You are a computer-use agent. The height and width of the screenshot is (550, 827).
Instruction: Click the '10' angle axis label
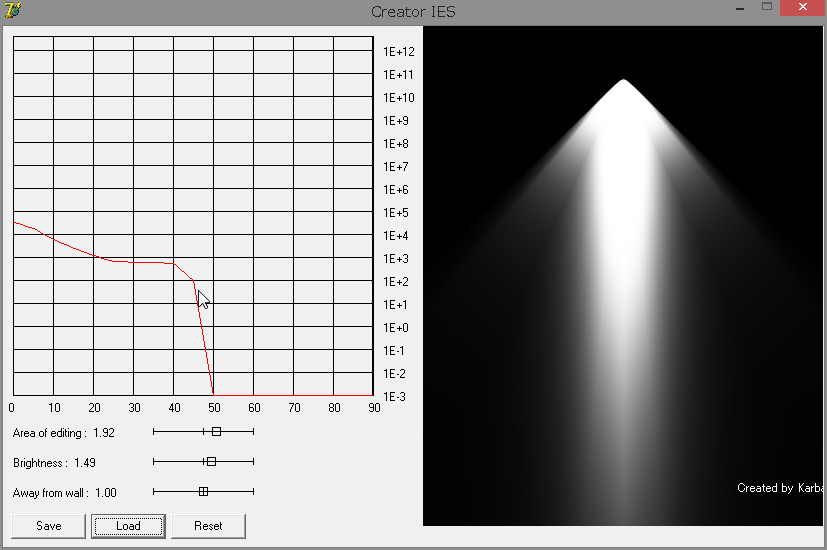54,408
